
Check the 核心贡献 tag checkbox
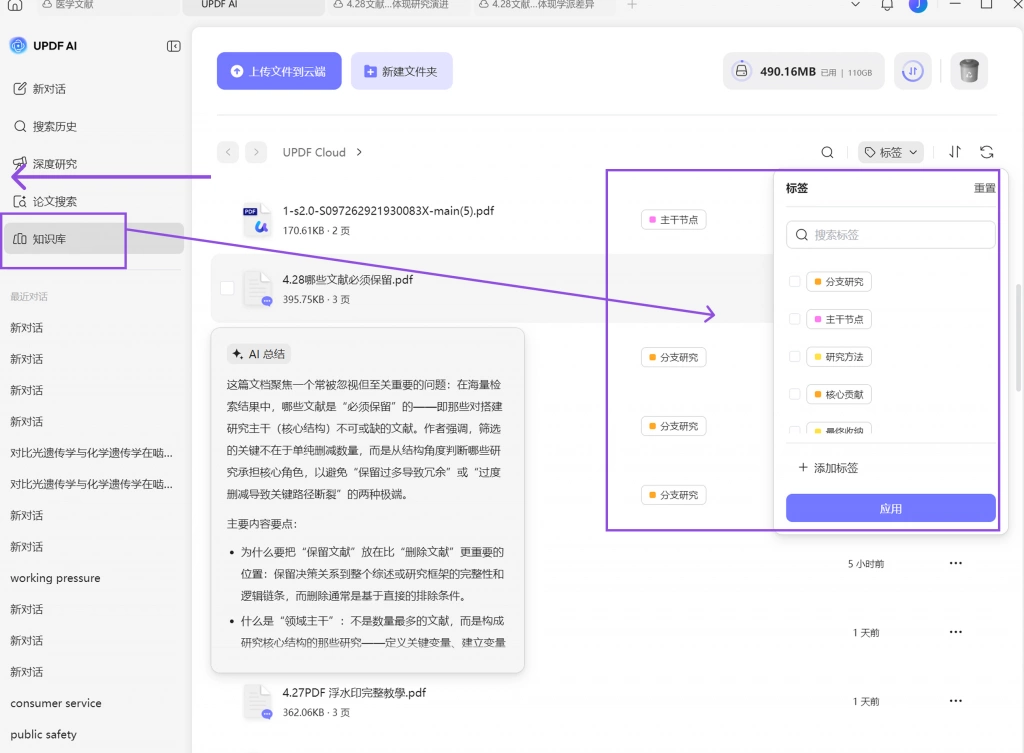(794, 394)
